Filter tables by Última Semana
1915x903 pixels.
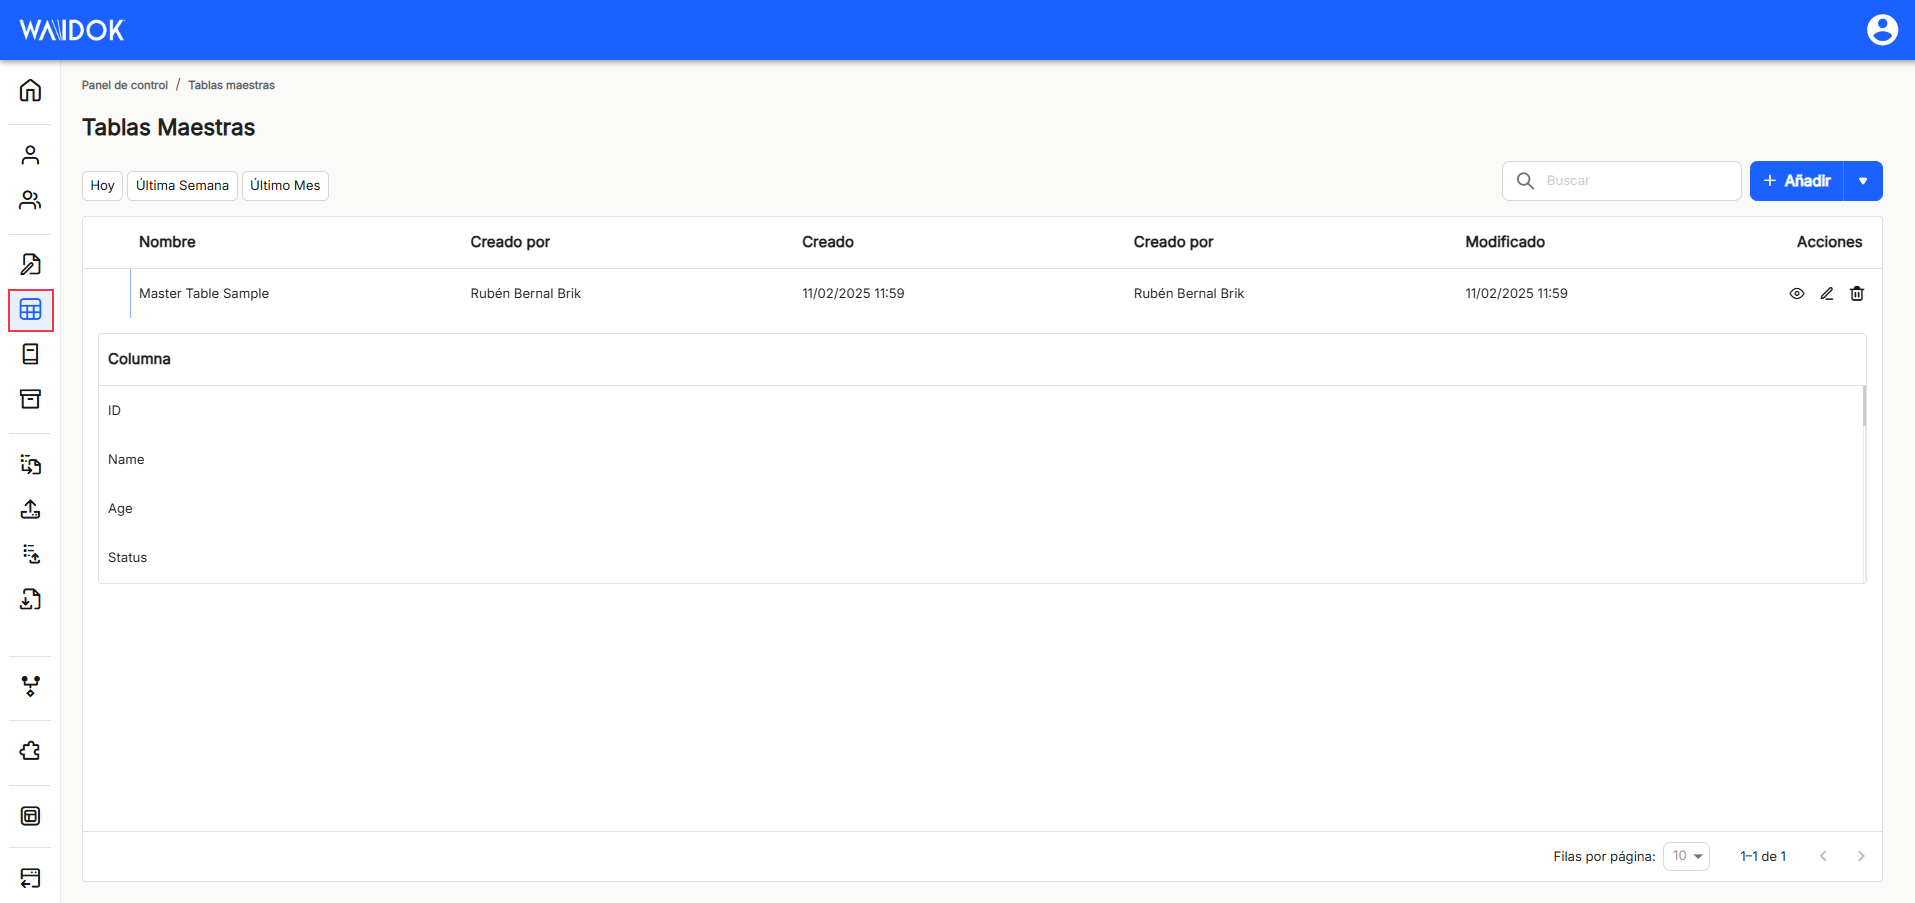click(x=182, y=186)
